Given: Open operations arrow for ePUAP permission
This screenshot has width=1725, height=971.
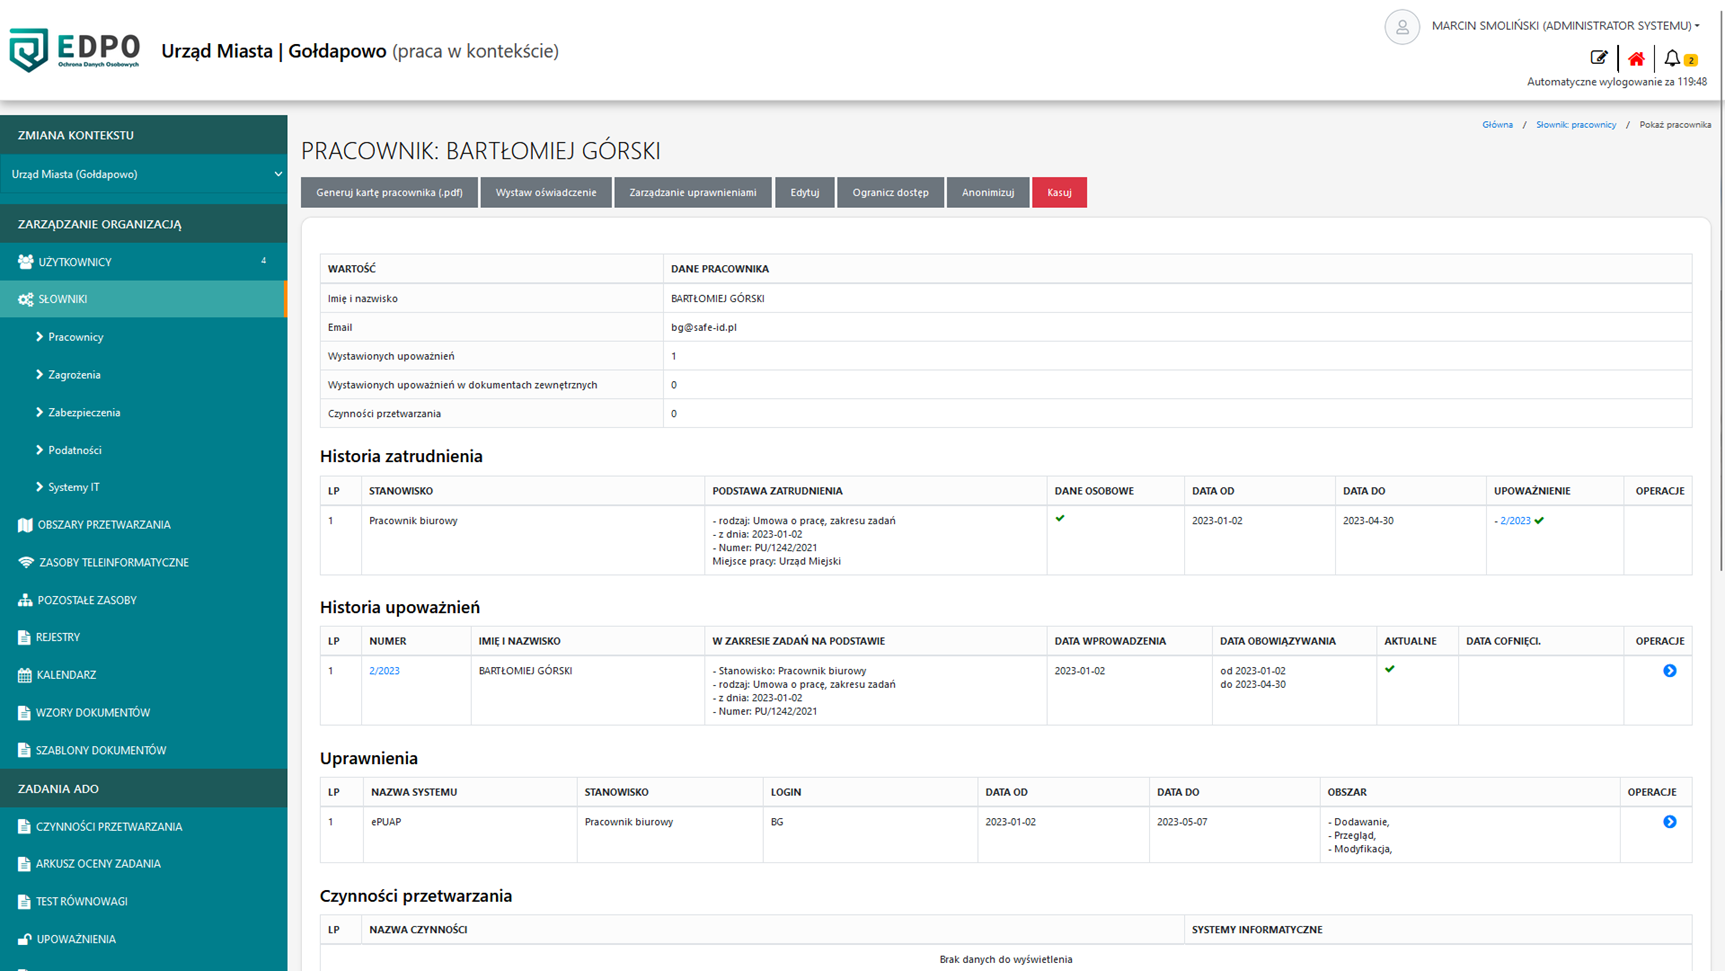Looking at the screenshot, I should point(1670,822).
